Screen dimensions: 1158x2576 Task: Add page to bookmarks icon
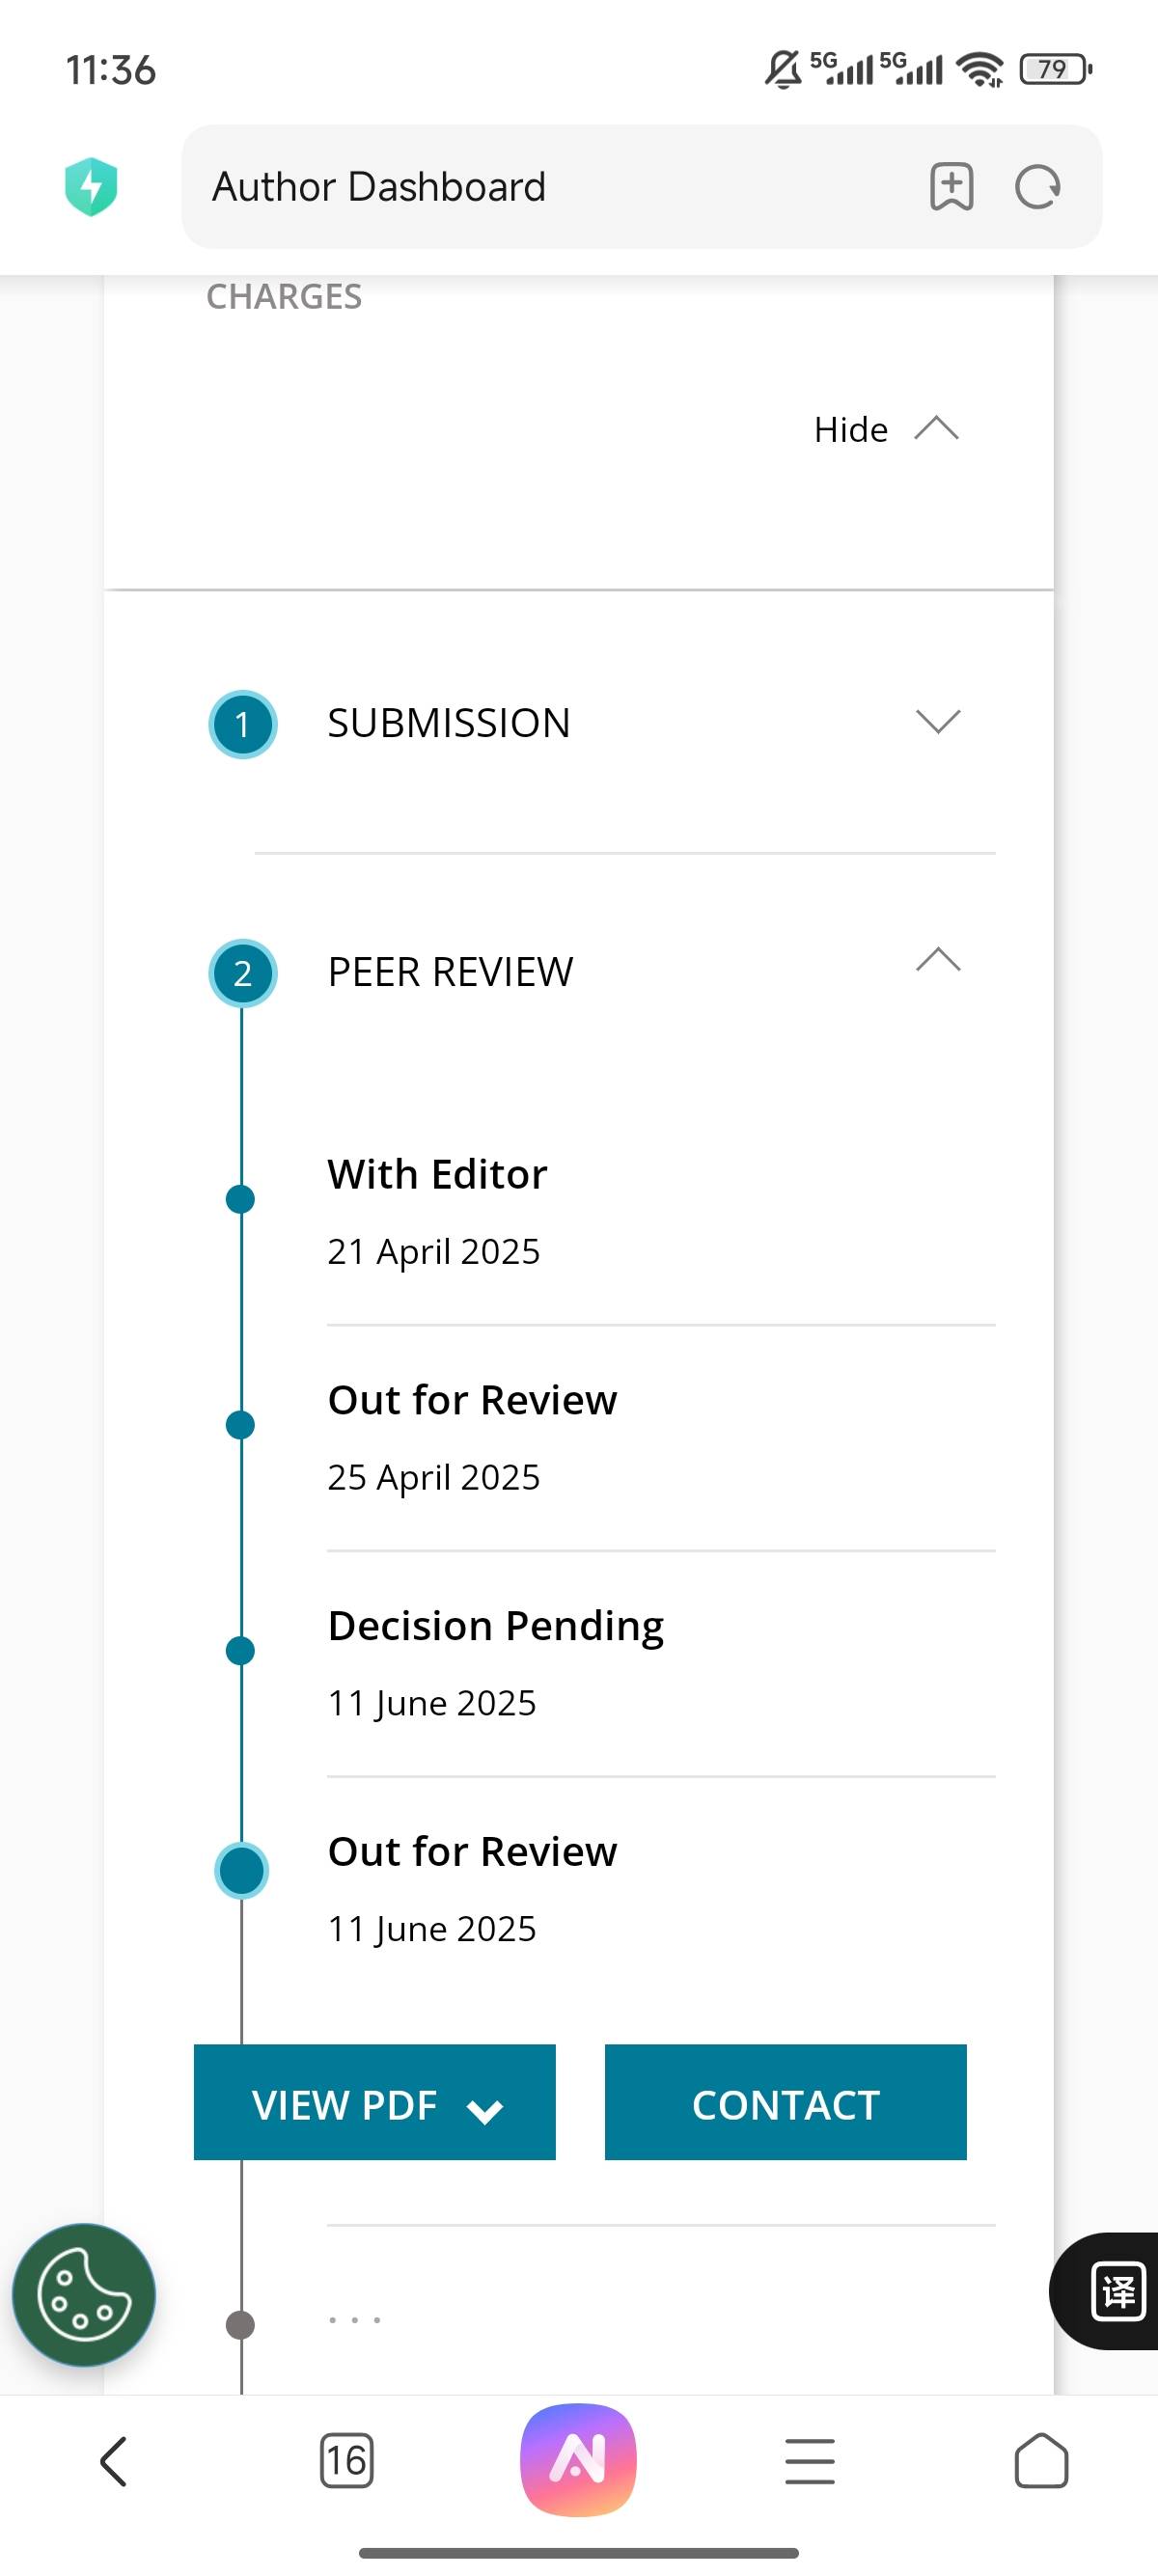[x=951, y=187]
